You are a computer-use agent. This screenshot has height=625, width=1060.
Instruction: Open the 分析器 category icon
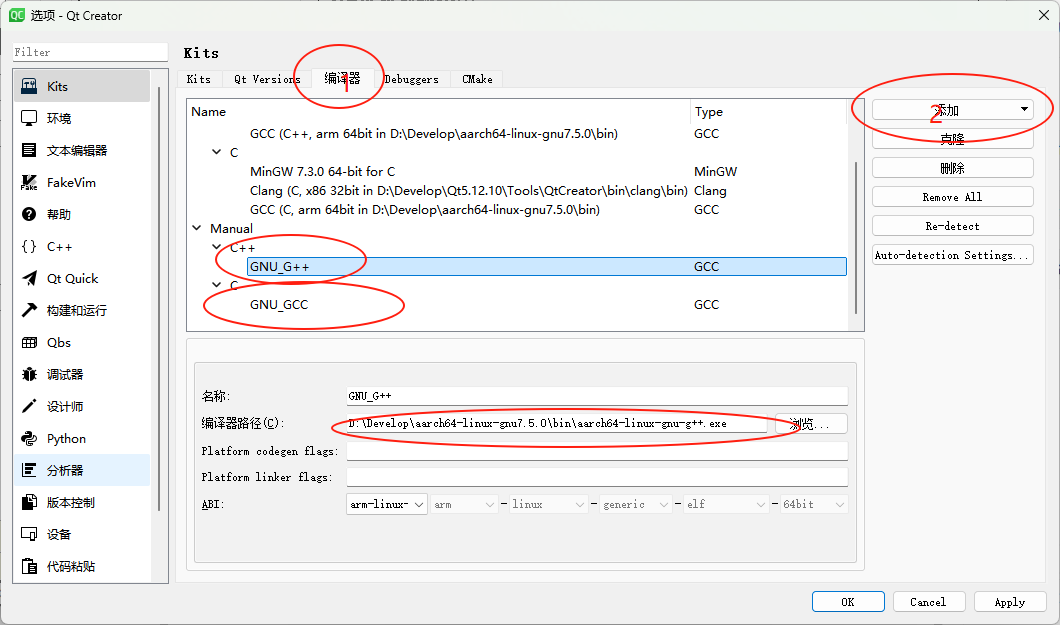(x=29, y=470)
